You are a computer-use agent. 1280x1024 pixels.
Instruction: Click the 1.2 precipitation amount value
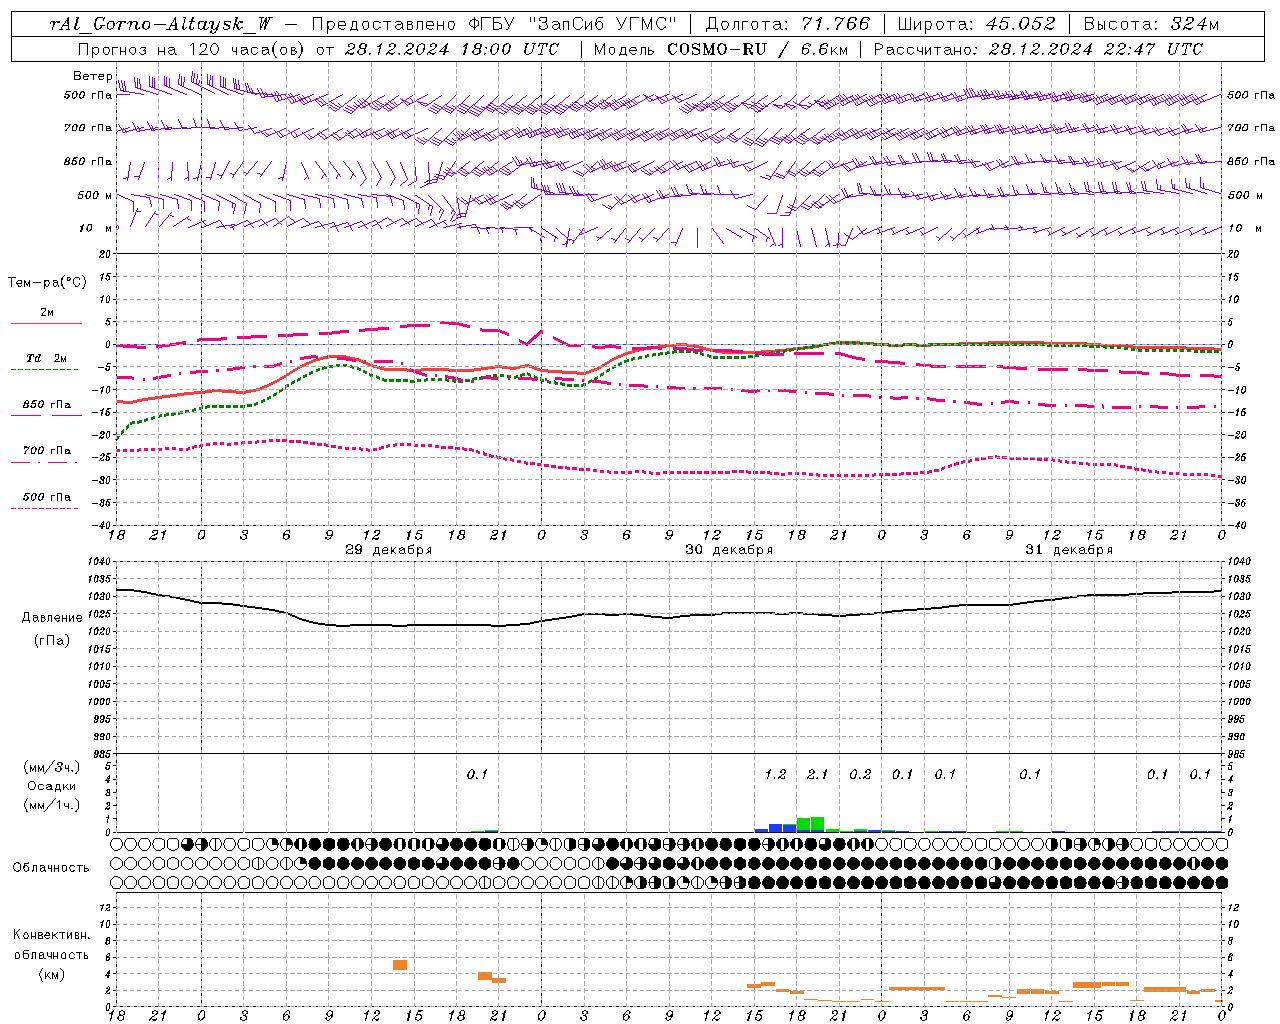tap(775, 774)
